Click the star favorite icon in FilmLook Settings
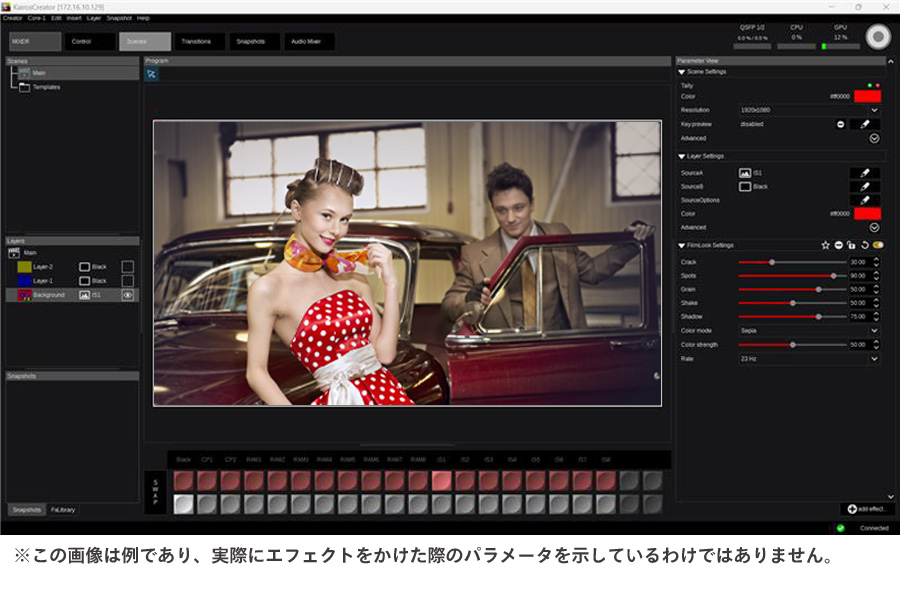The width and height of the screenshot is (900, 613). click(x=825, y=245)
